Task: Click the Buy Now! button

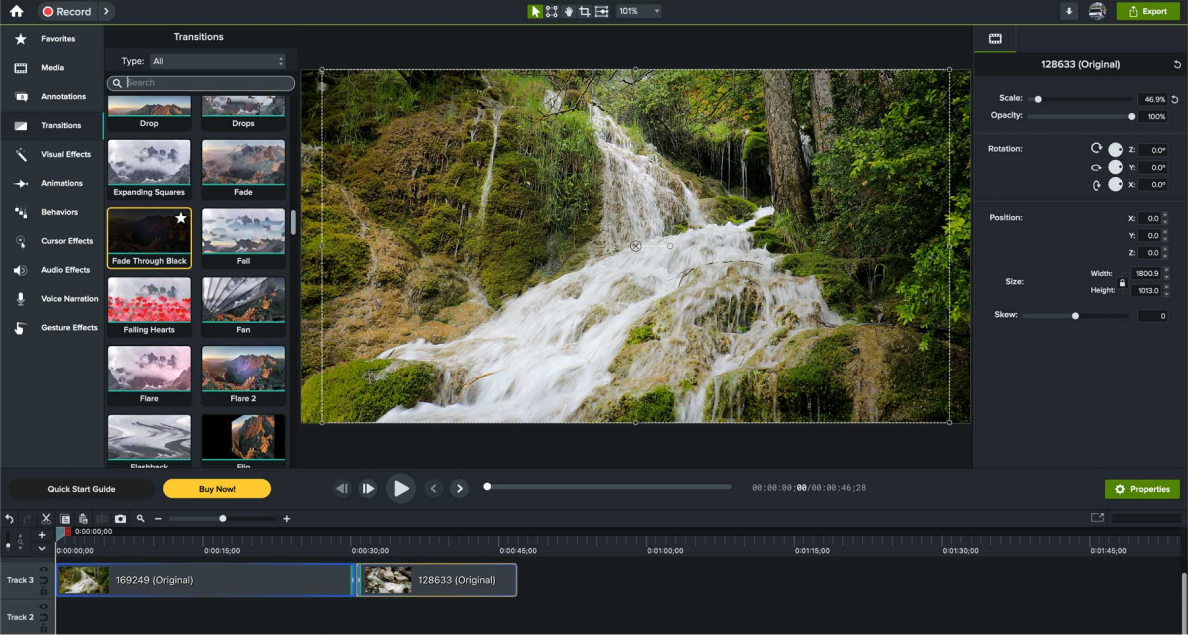Action: [x=217, y=489]
